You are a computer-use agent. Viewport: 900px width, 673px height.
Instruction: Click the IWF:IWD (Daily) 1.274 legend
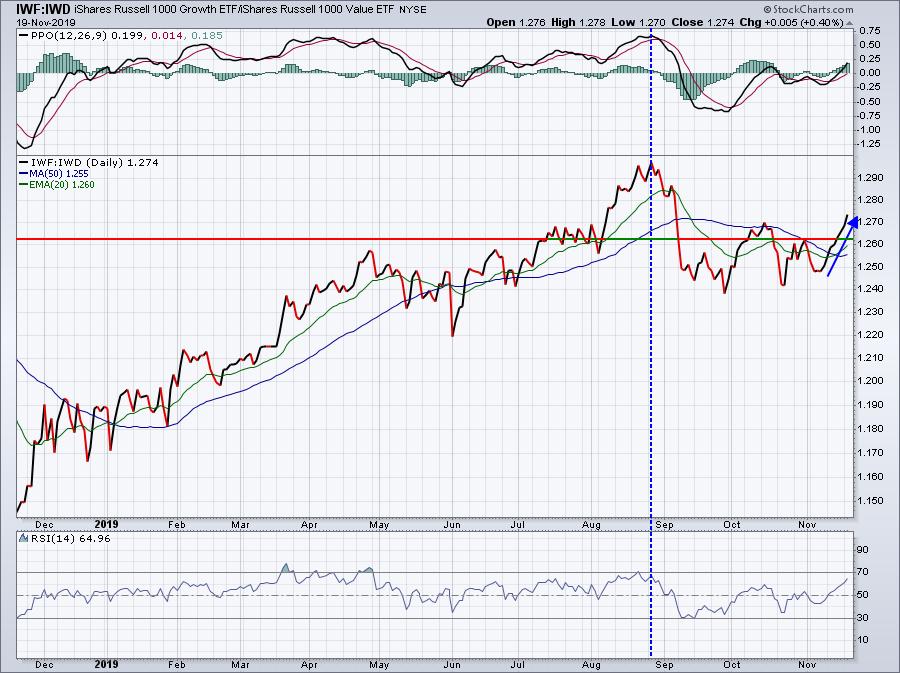95,162
